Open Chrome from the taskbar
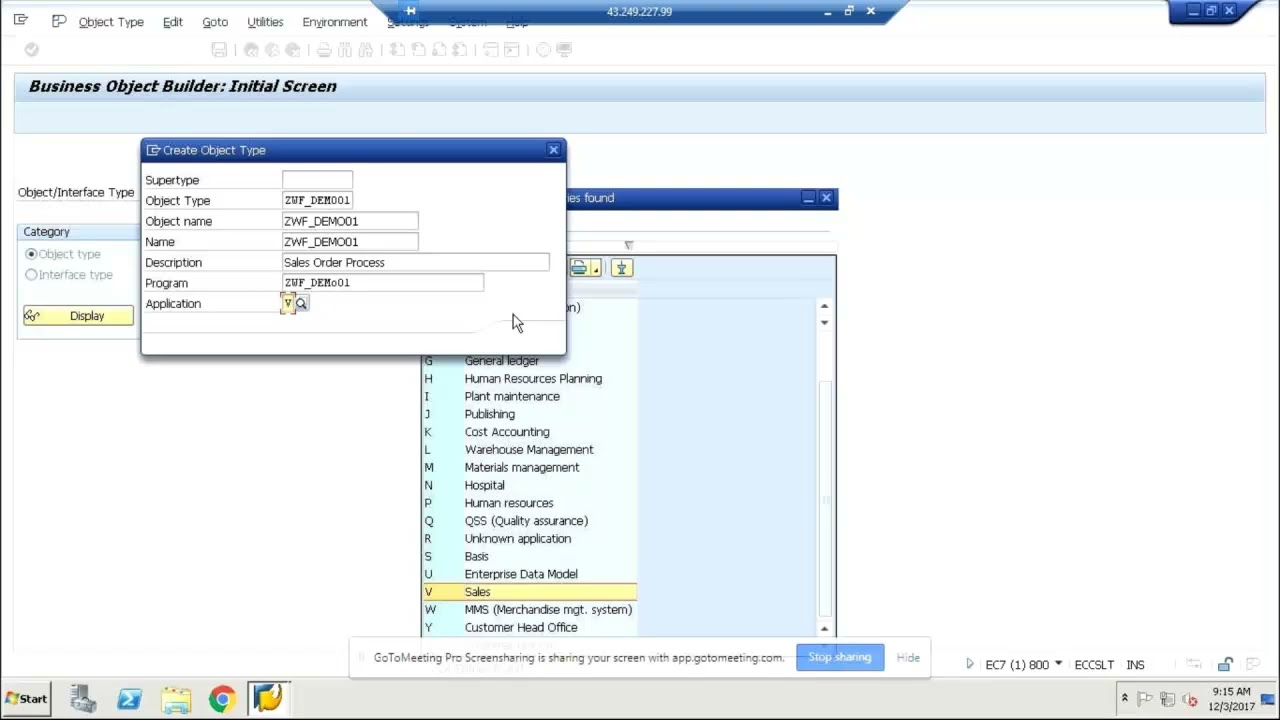 click(222, 699)
